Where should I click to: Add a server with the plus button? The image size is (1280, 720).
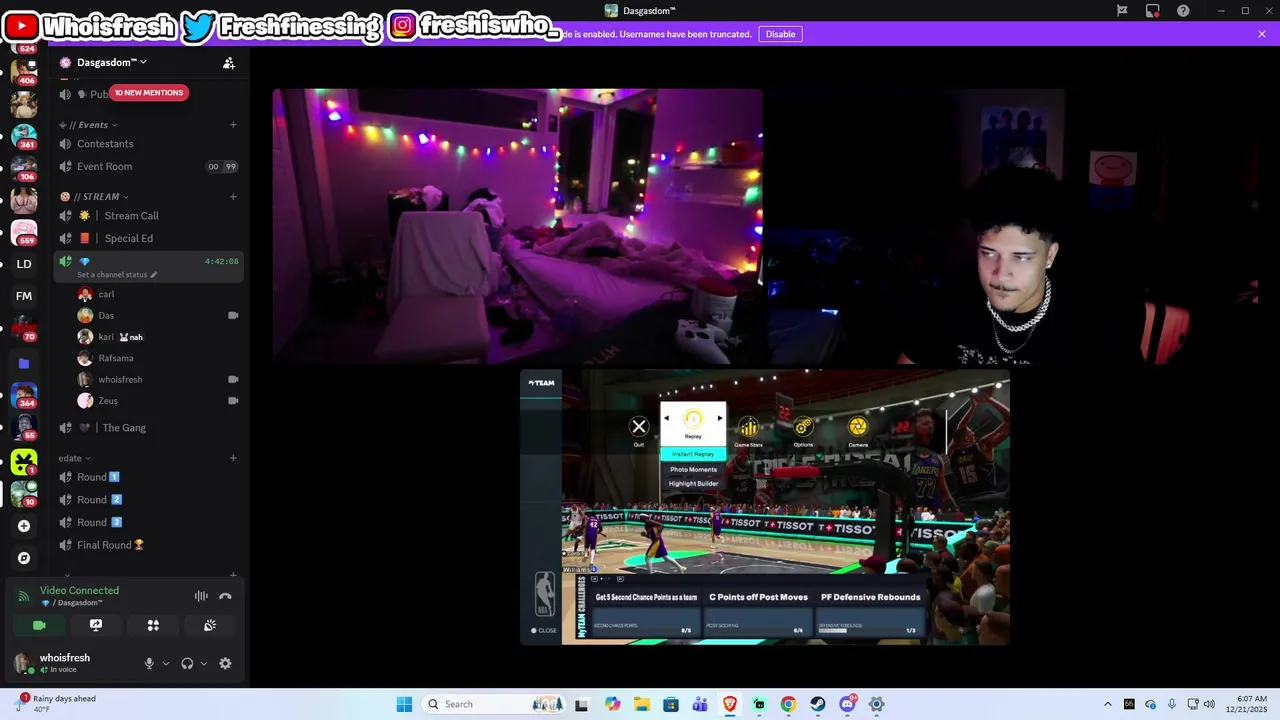coord(24,526)
